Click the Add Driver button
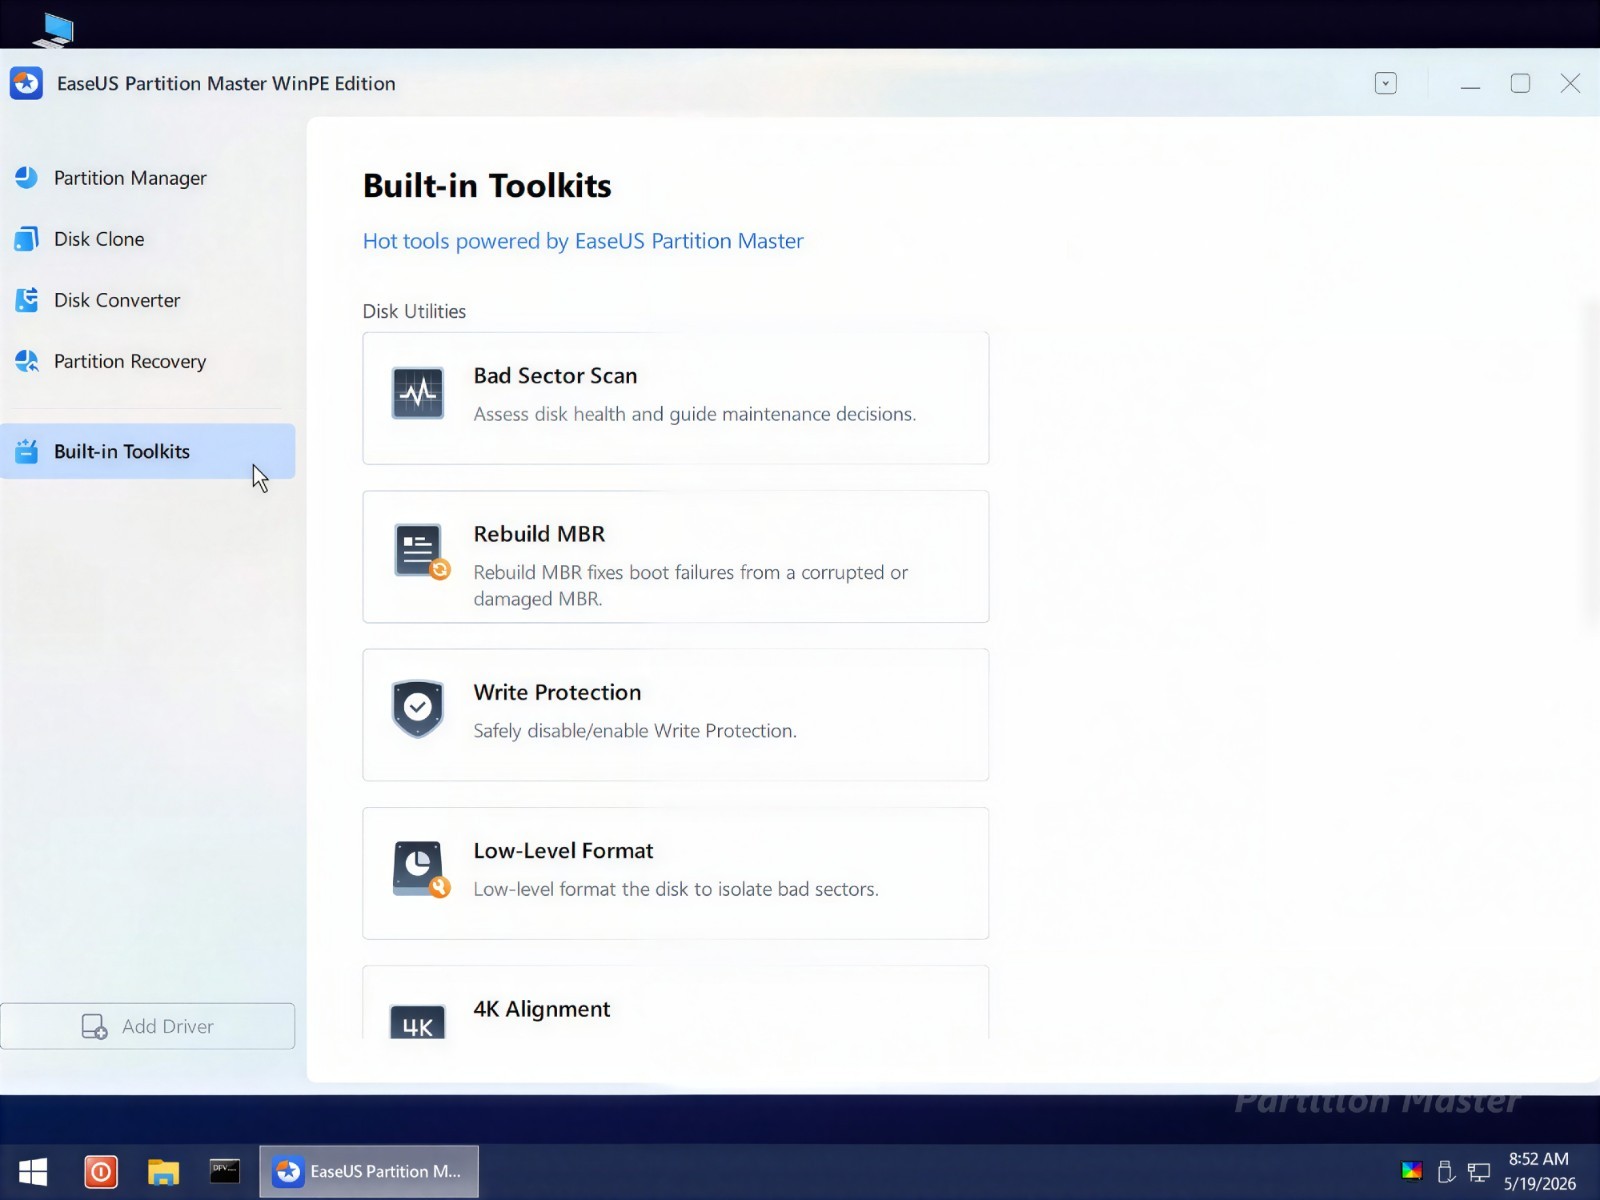 pos(148,1026)
